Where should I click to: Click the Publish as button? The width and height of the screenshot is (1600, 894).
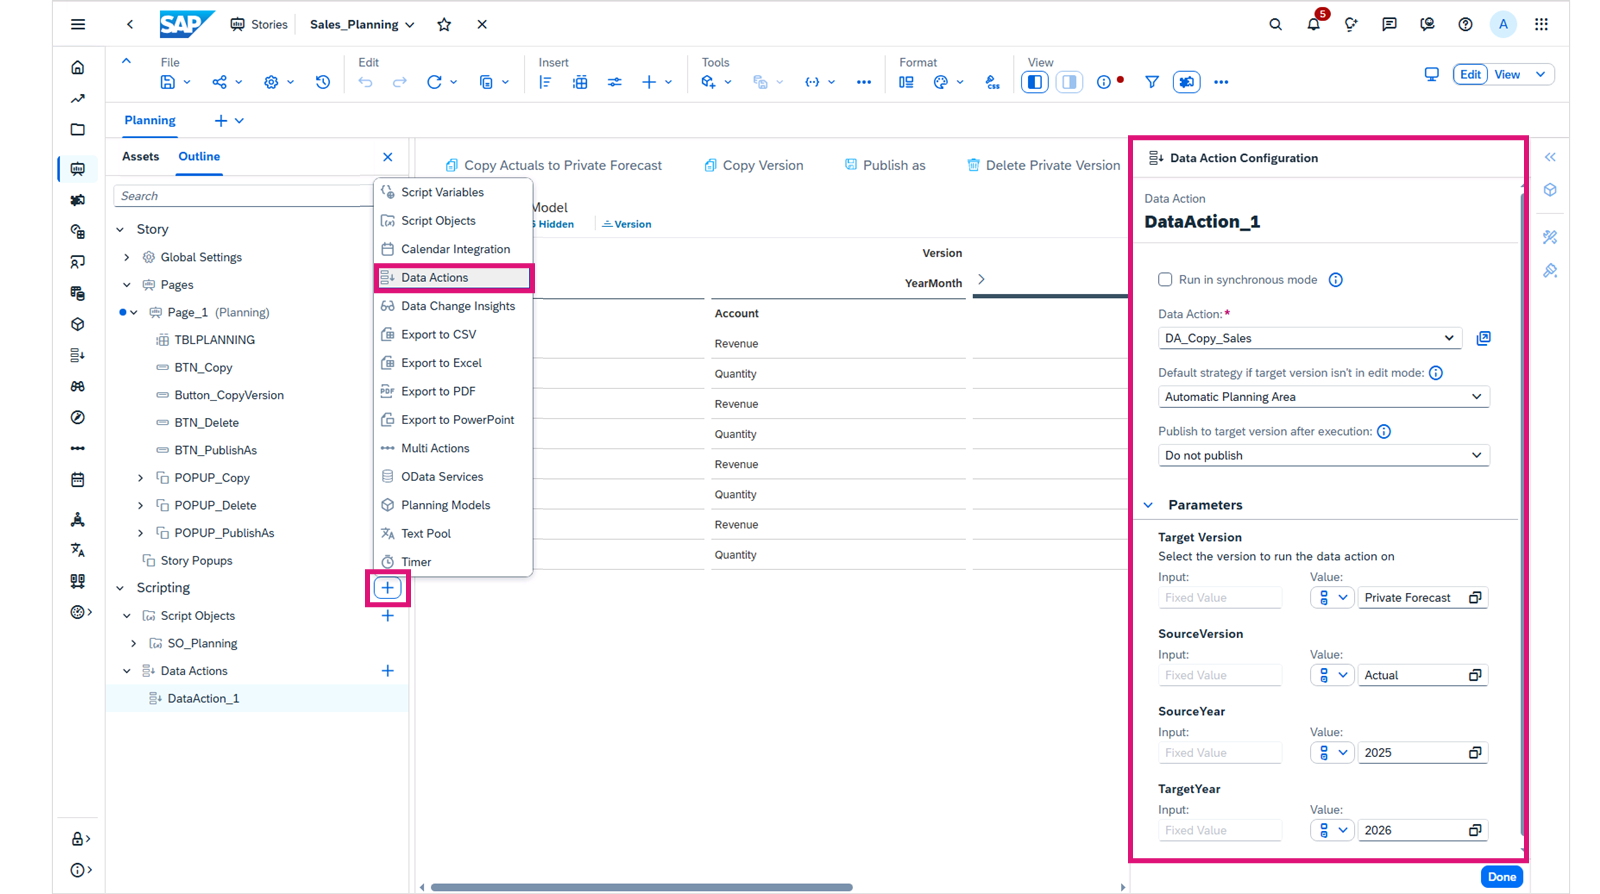pos(884,165)
